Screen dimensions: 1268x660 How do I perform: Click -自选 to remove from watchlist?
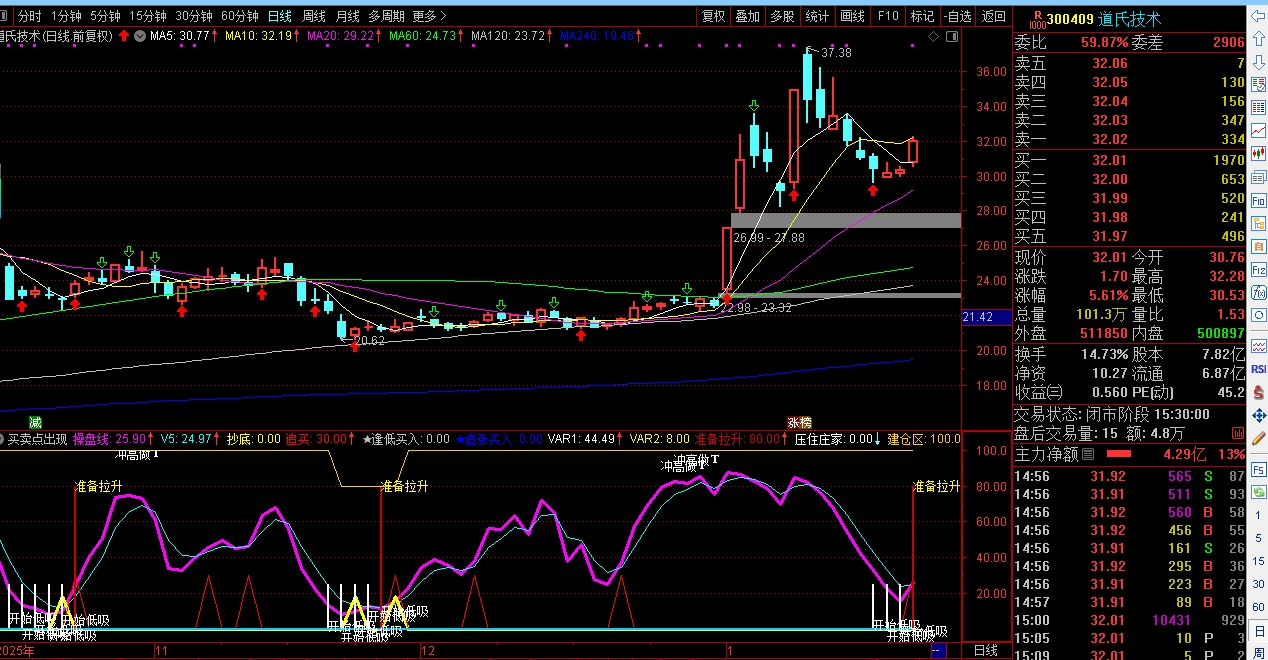pos(957,16)
